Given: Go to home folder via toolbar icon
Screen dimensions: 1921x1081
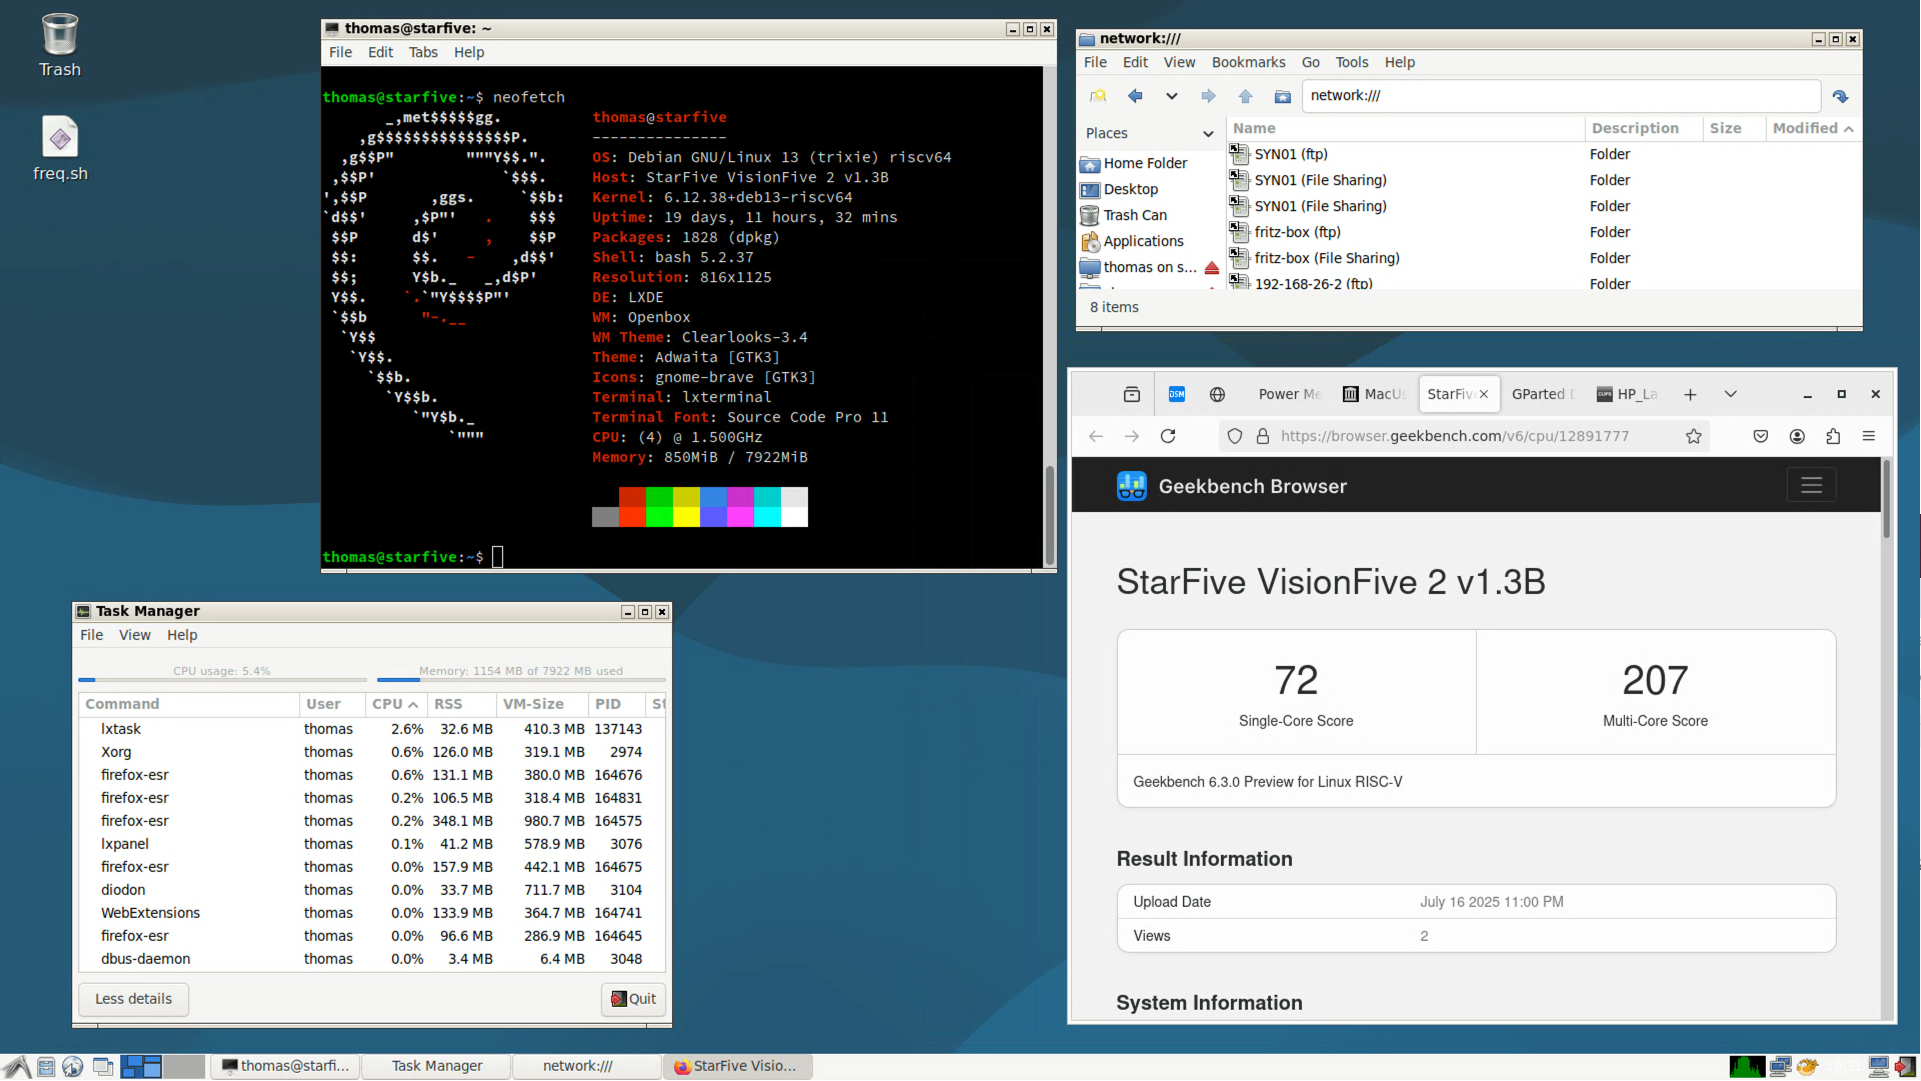Looking at the screenshot, I should coord(1282,96).
